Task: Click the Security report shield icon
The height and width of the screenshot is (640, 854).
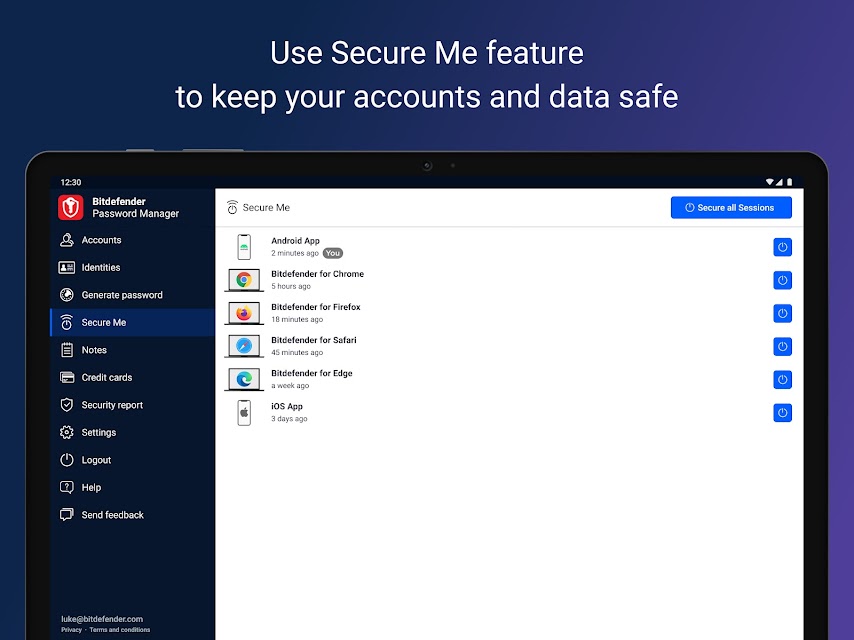Action: (67, 405)
